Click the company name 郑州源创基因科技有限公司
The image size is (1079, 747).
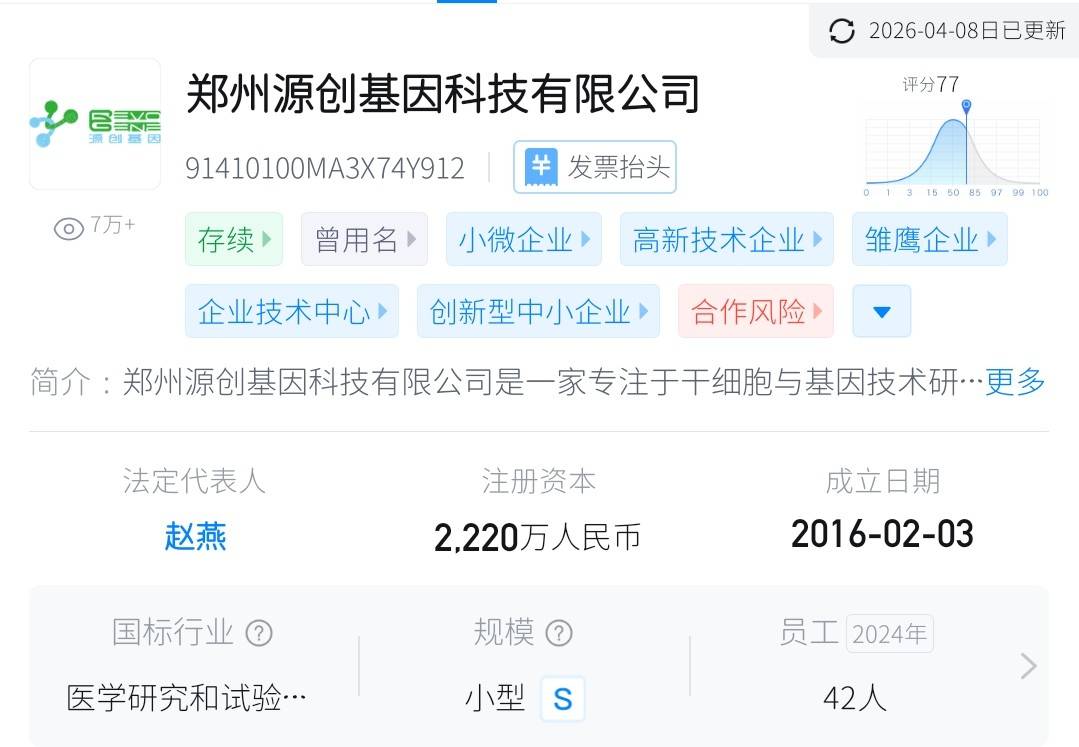pyautogui.click(x=443, y=94)
